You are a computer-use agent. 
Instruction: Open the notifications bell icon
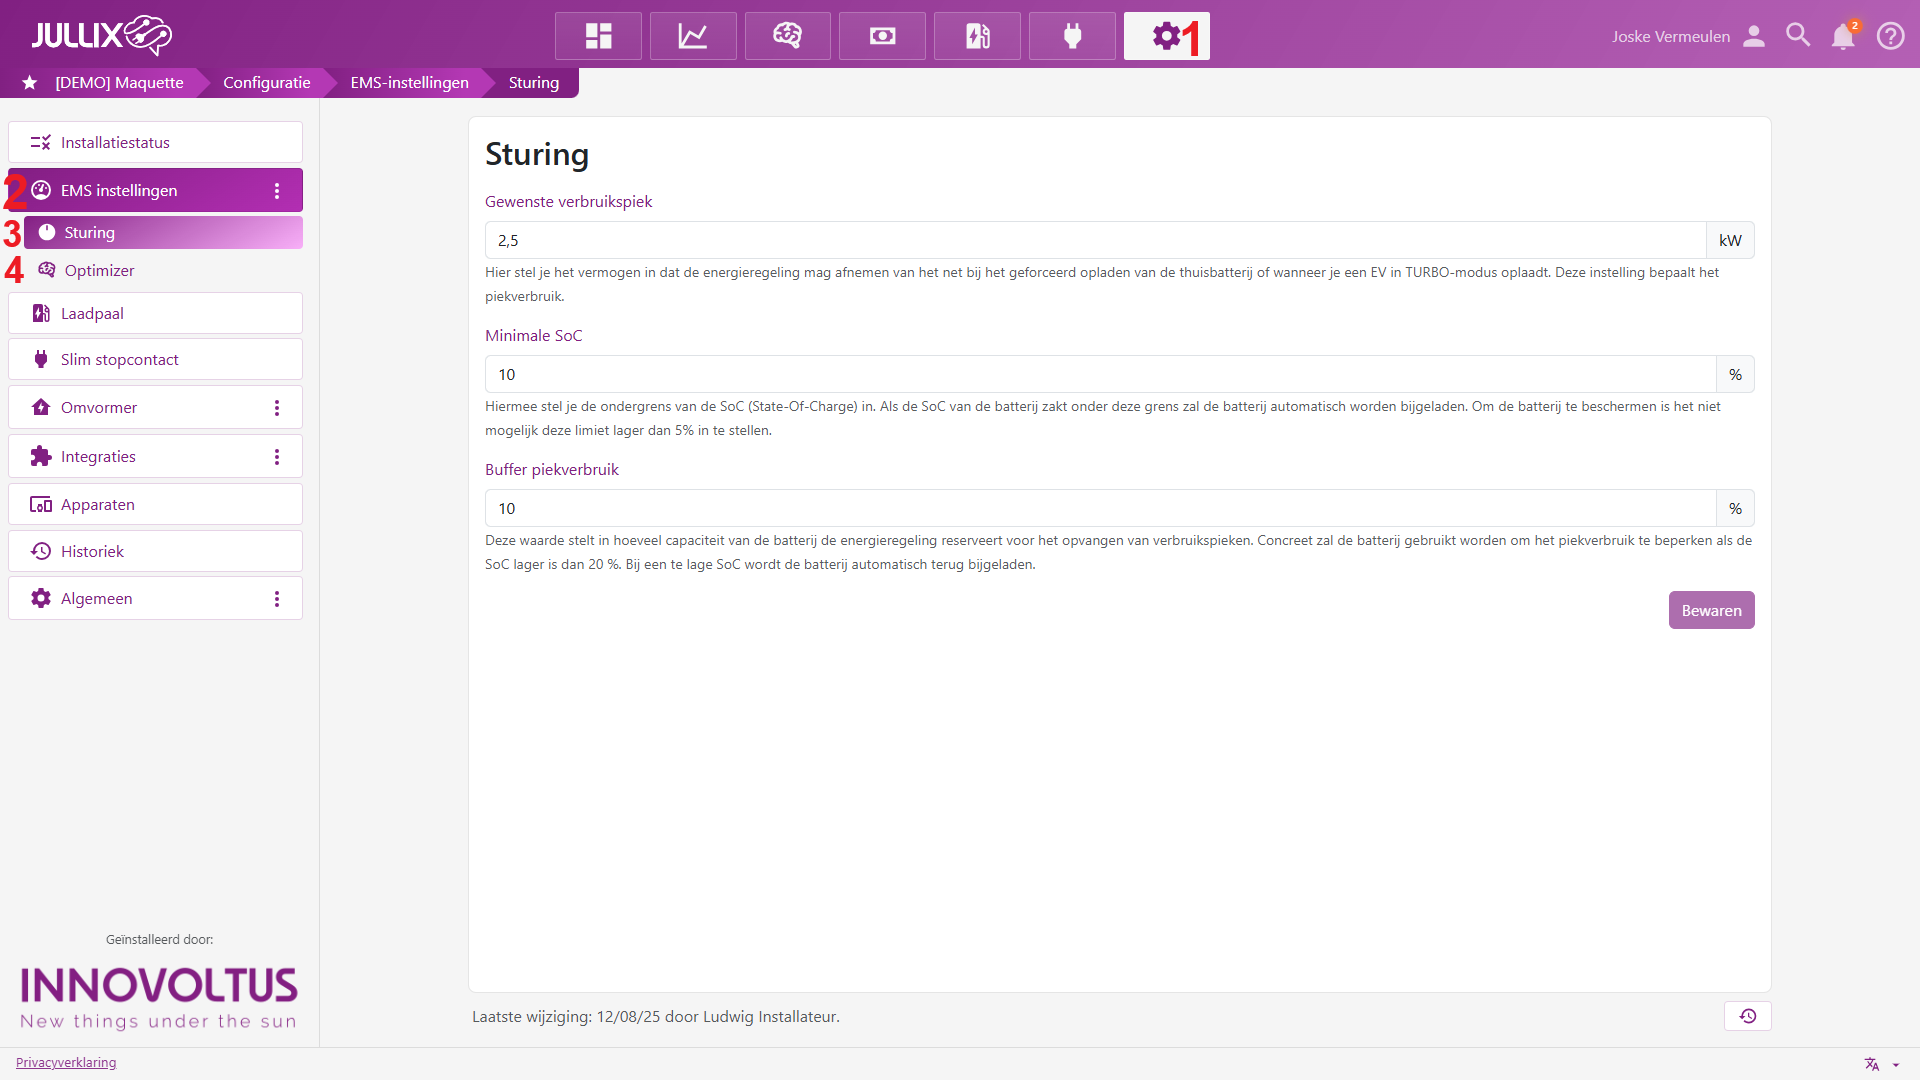(x=1843, y=36)
